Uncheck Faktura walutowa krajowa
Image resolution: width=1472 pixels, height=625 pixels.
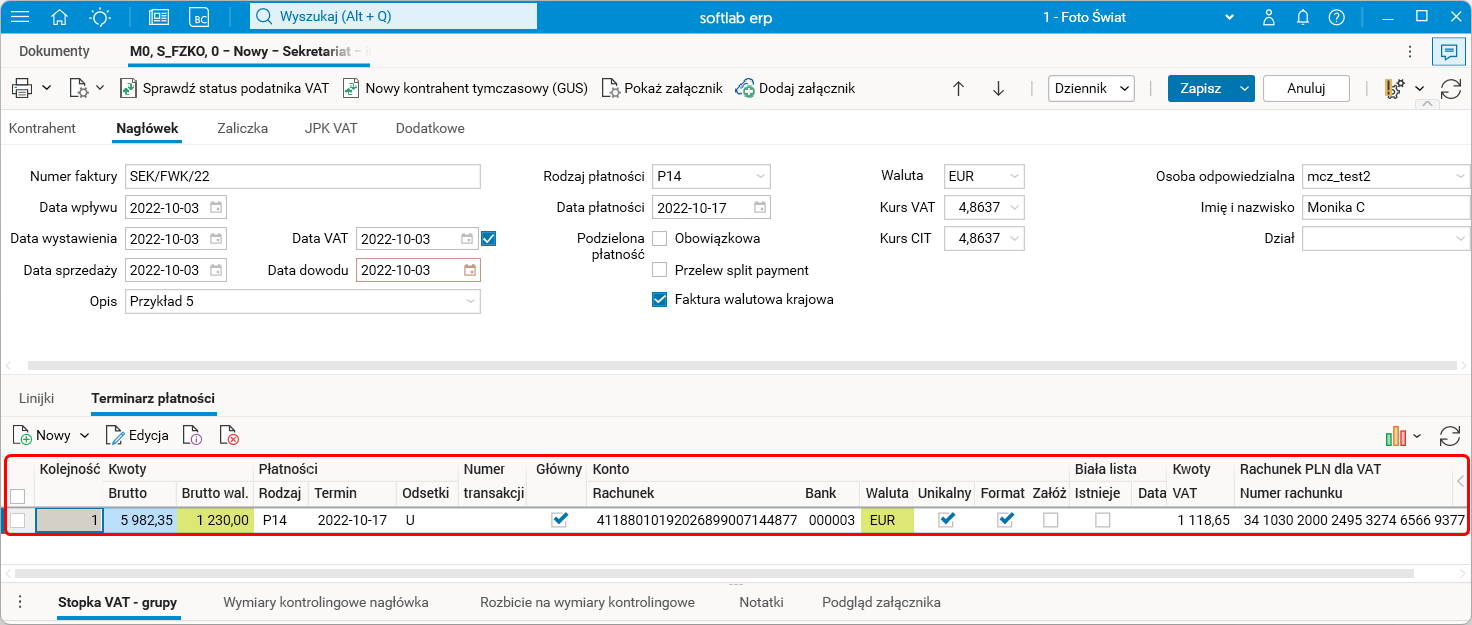click(x=660, y=299)
